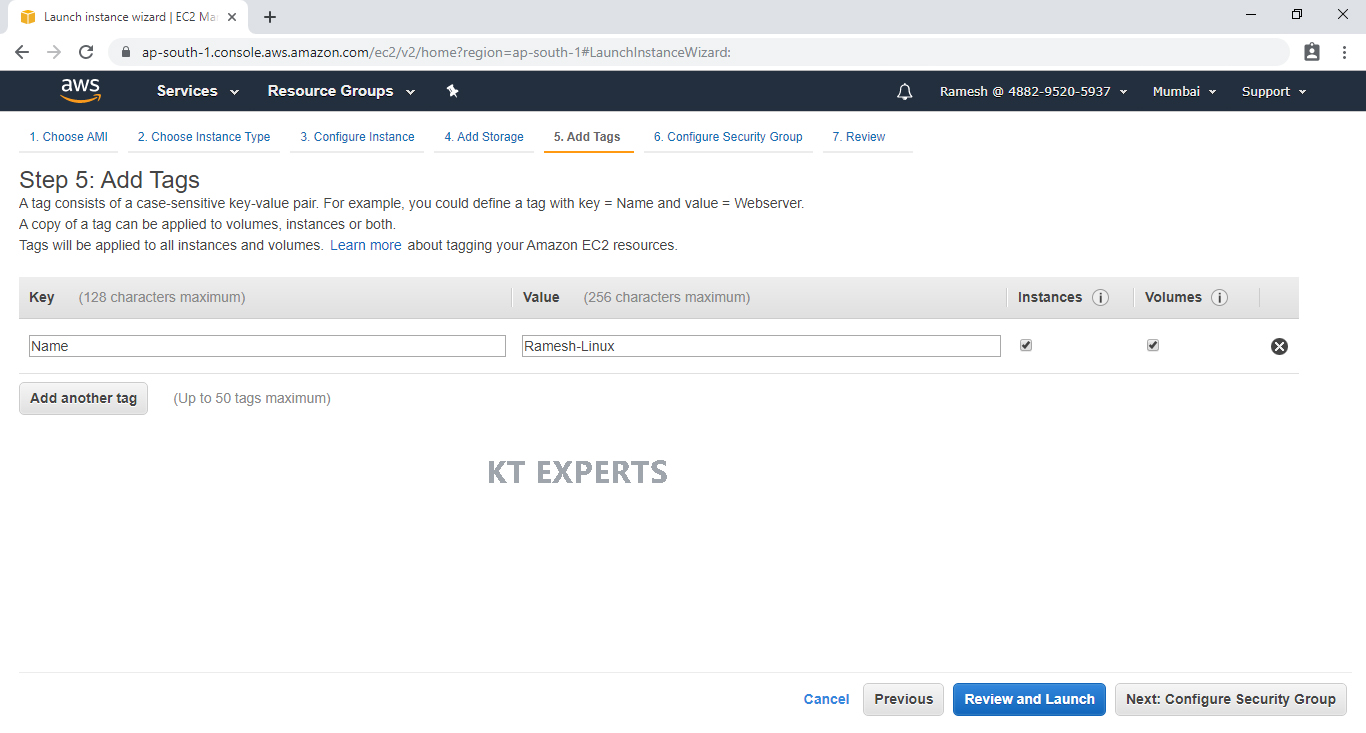Click the padlock site info icon
Image resolution: width=1366 pixels, height=733 pixels.
pos(126,52)
